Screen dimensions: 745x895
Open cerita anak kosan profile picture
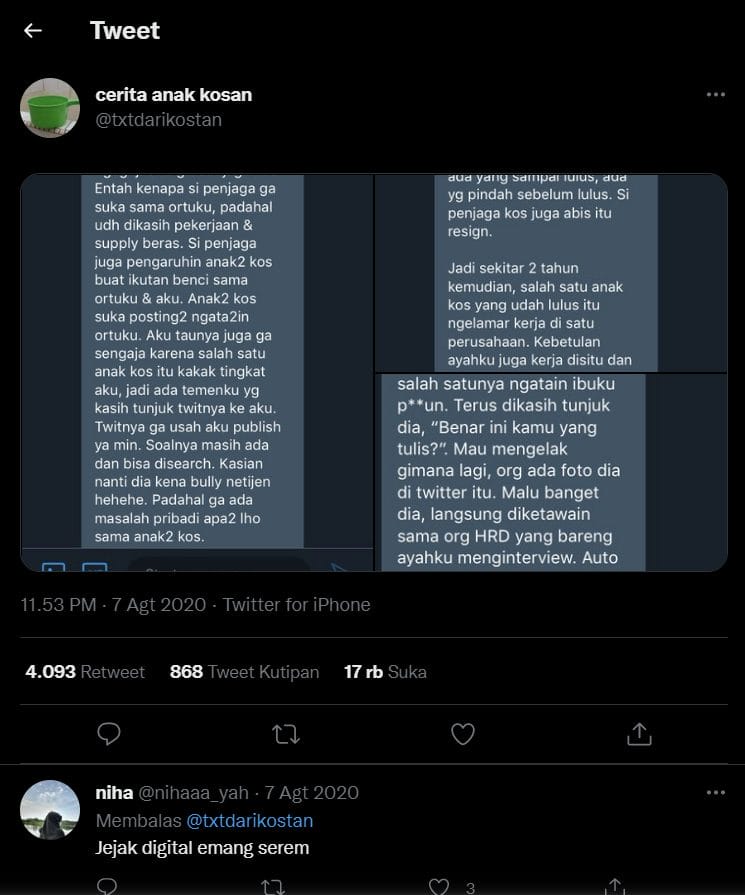pyautogui.click(x=50, y=107)
